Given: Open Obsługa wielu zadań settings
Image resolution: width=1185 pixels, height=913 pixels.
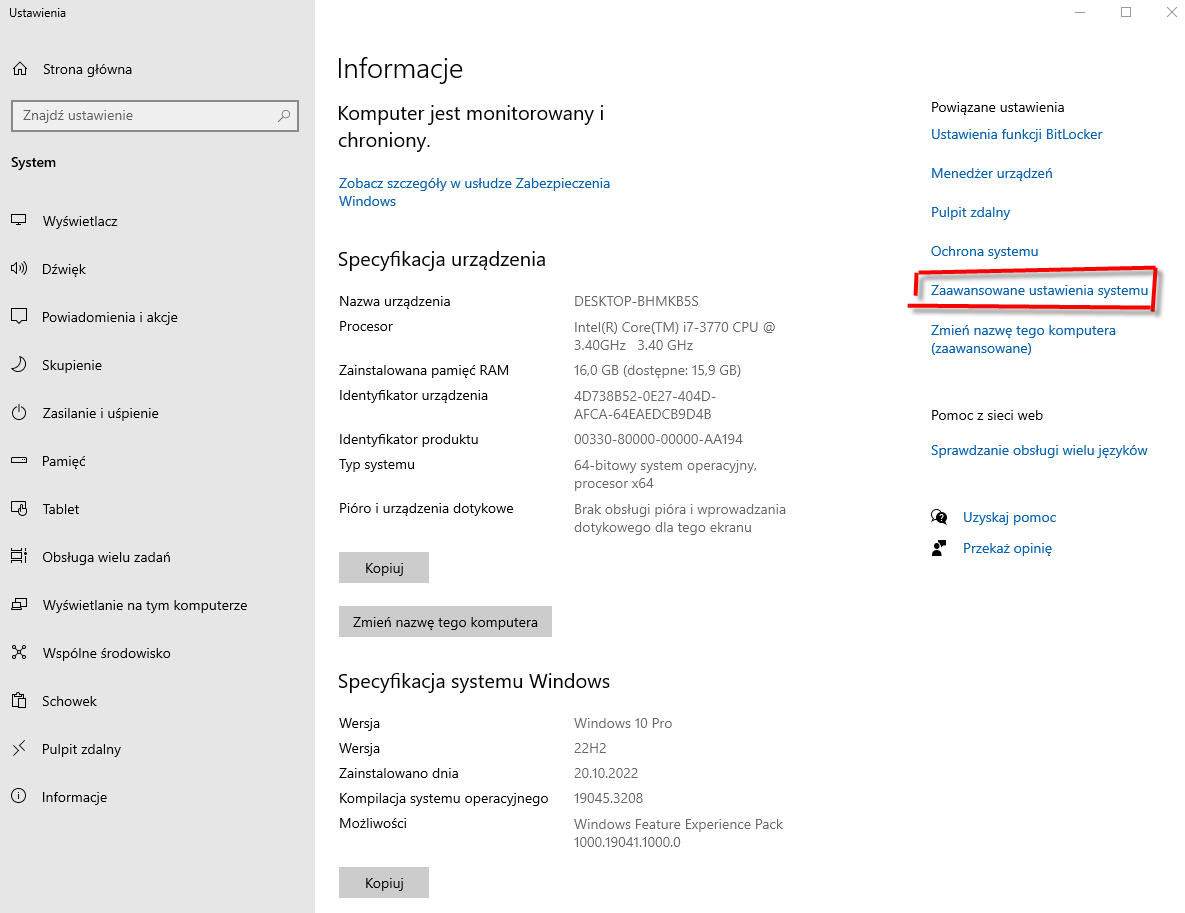Looking at the screenshot, I should [106, 557].
